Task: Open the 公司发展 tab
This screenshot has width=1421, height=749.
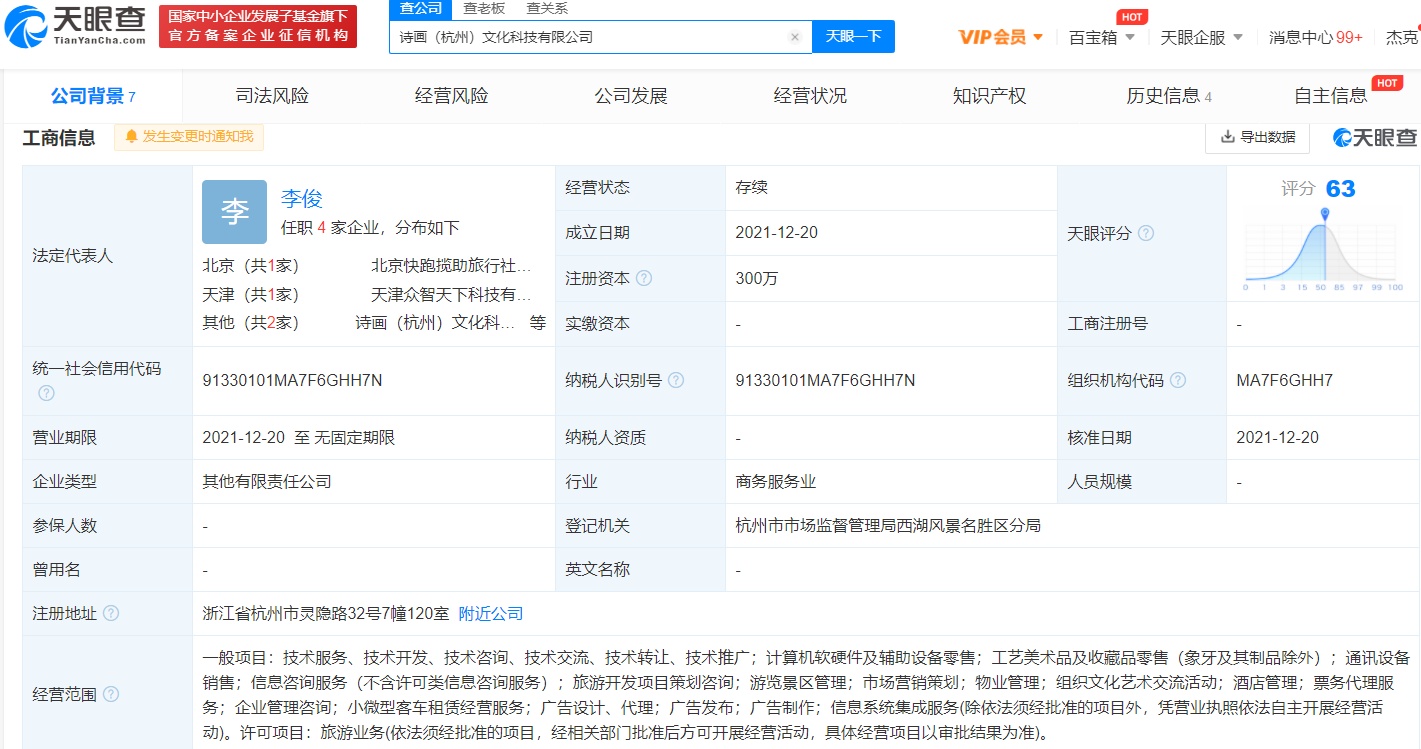Action: click(x=631, y=96)
